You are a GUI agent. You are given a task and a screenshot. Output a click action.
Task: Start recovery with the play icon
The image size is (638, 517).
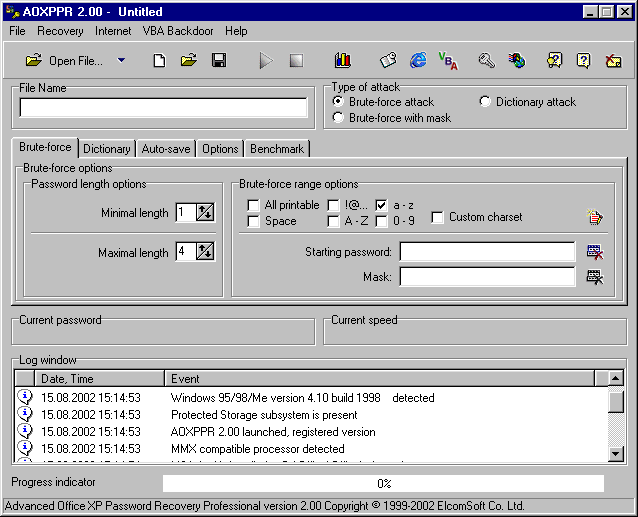pyautogui.click(x=266, y=61)
